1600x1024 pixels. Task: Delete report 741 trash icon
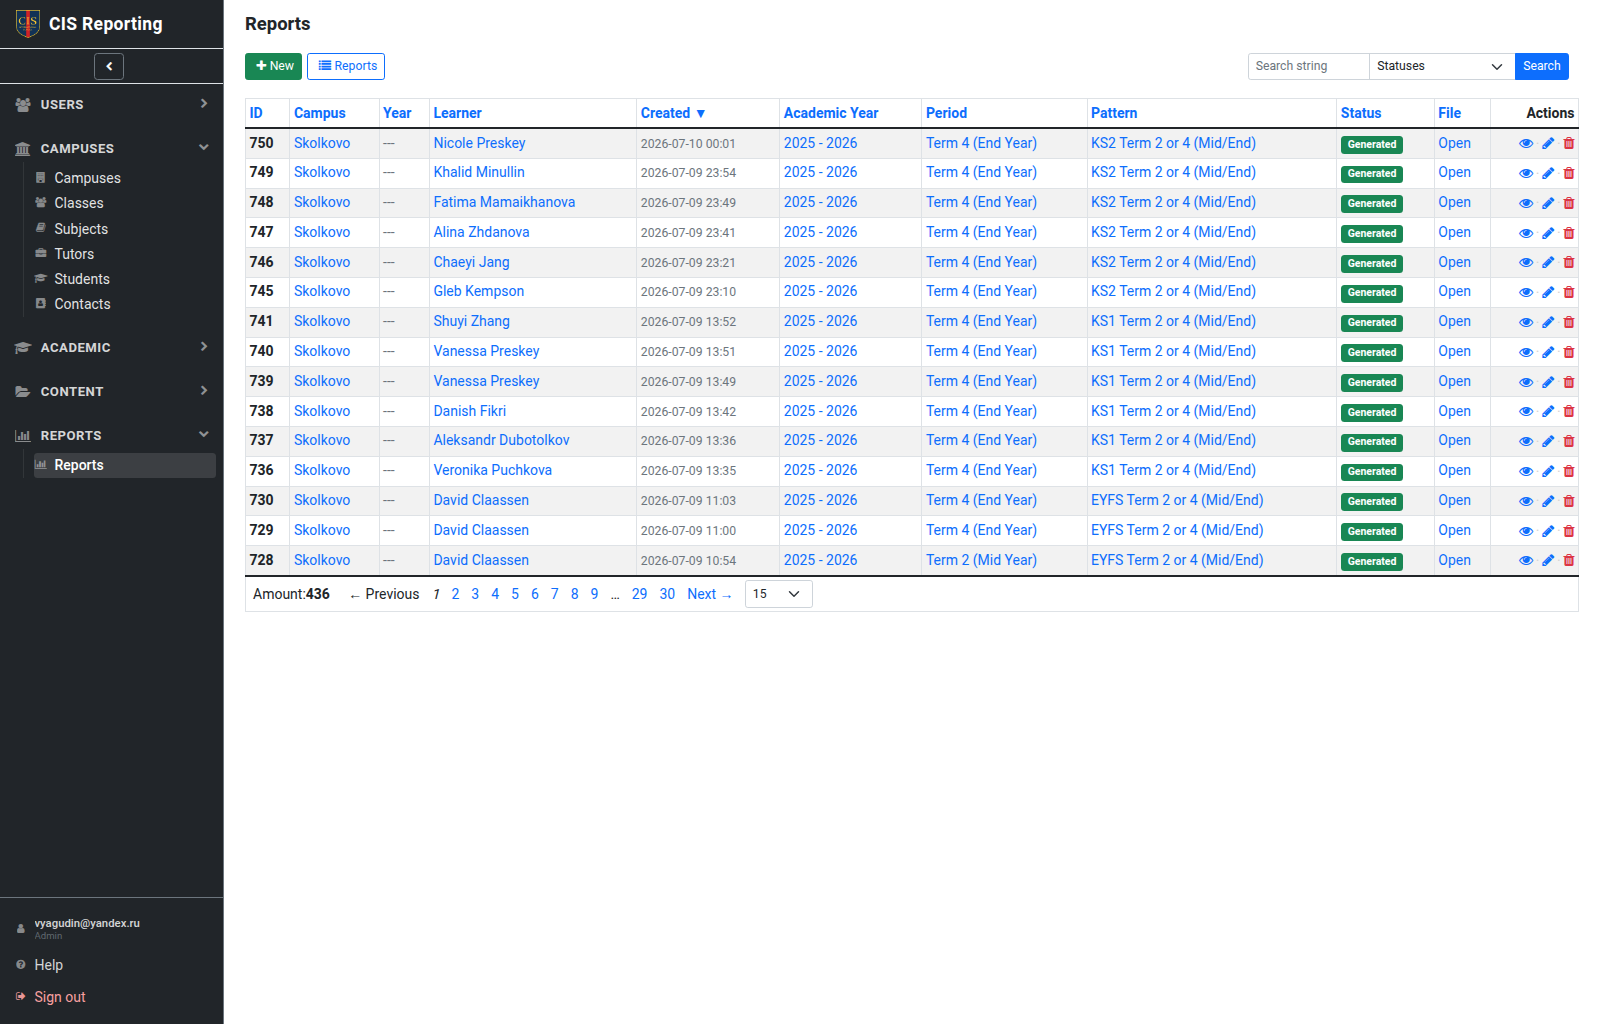point(1569,323)
